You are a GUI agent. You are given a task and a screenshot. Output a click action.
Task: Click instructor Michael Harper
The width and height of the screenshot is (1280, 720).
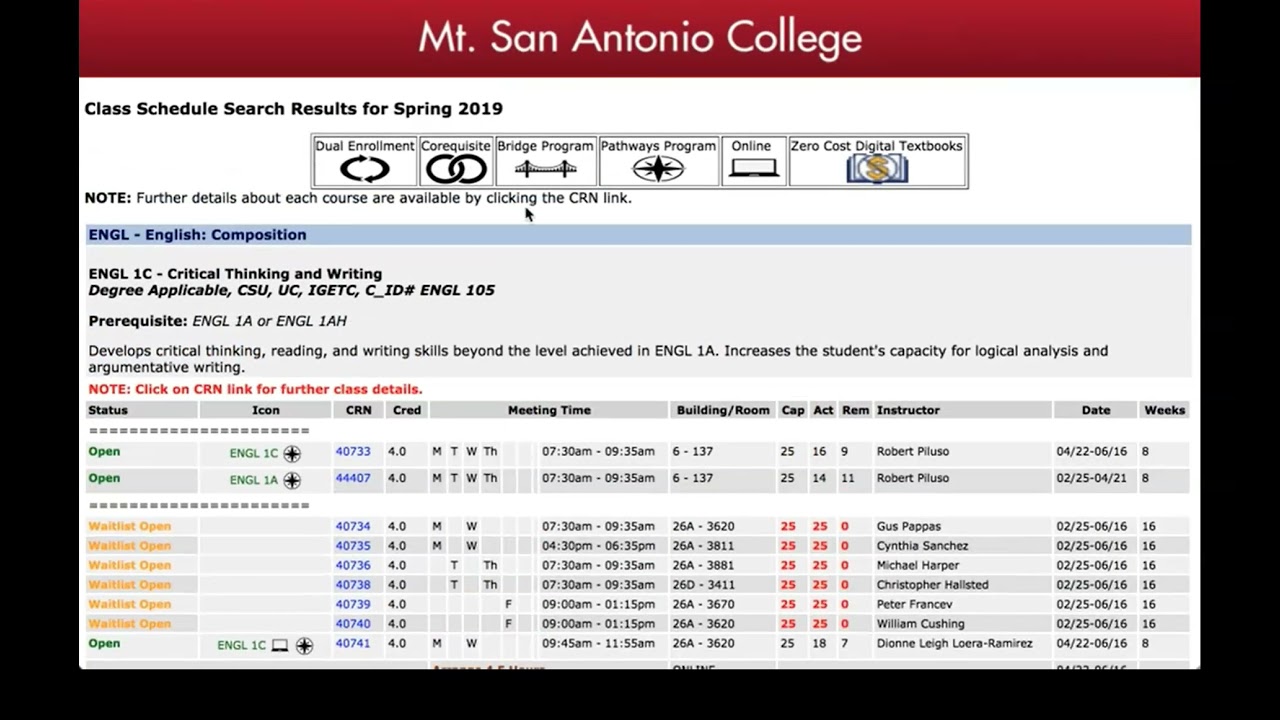point(918,565)
